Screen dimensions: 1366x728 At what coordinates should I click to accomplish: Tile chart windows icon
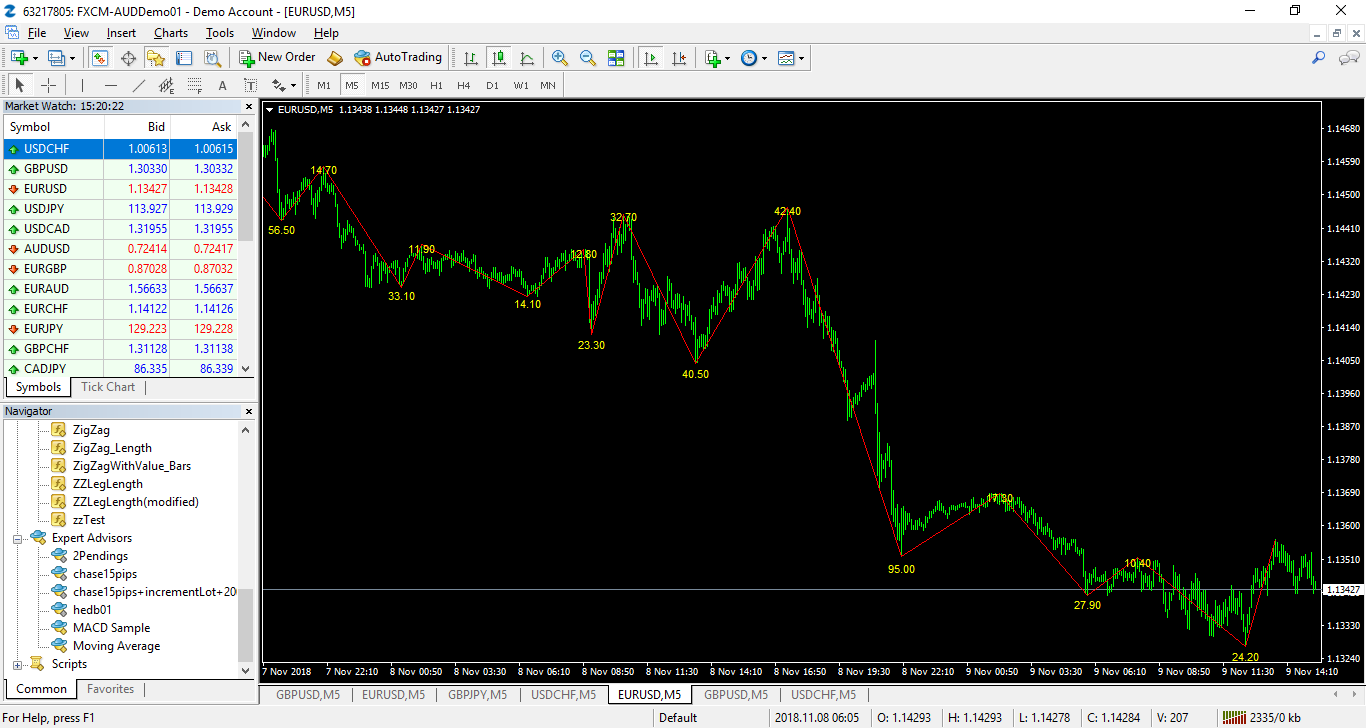616,58
